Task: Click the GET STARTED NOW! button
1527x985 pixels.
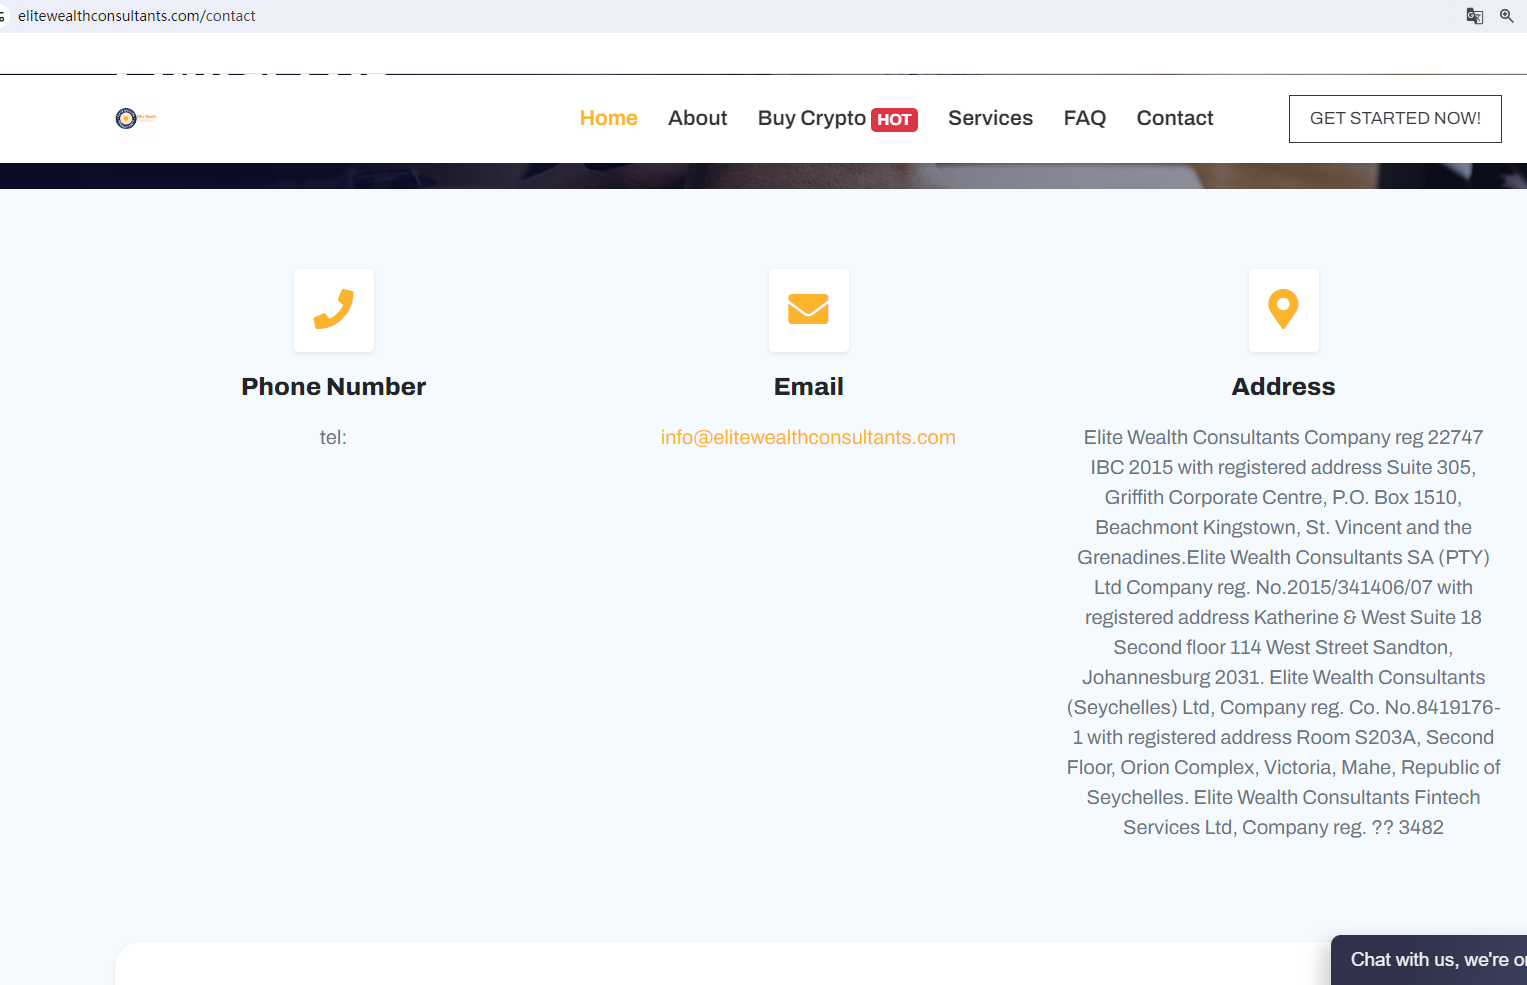Action: (x=1395, y=119)
